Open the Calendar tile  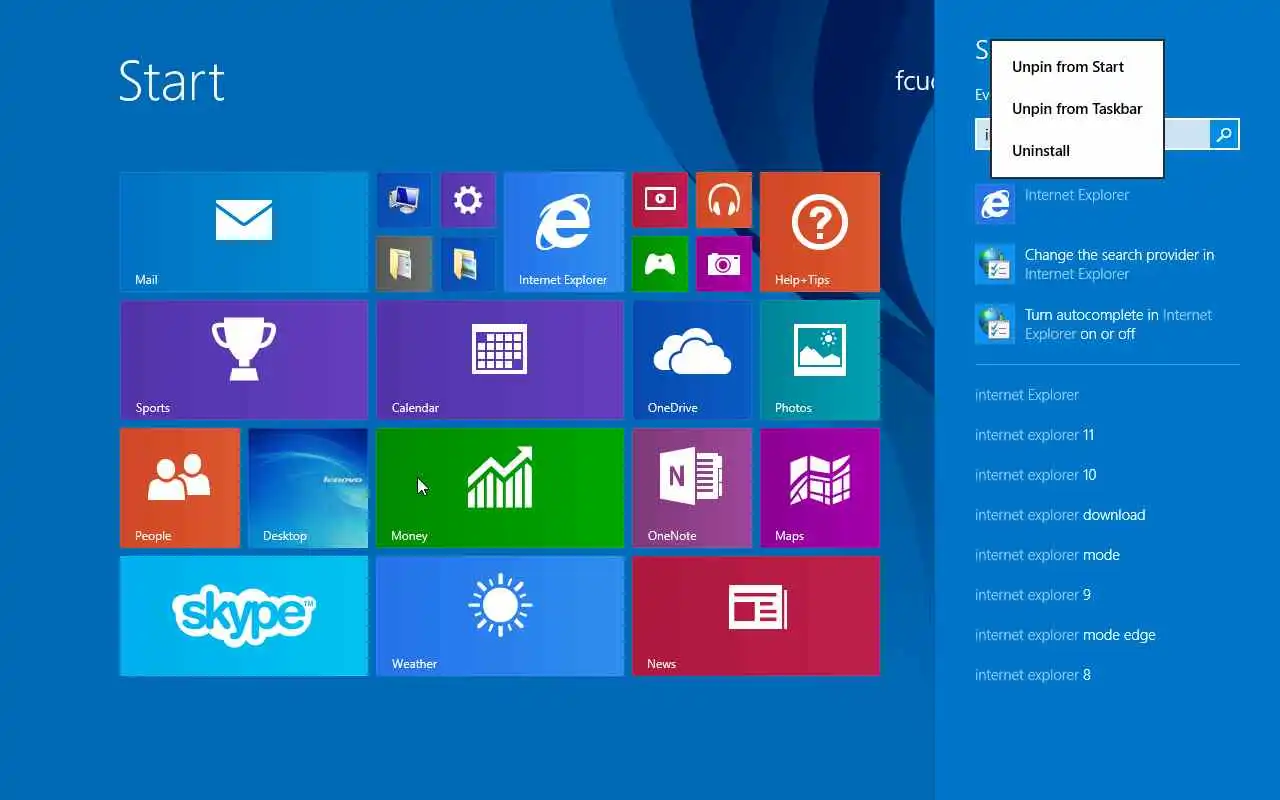500,360
